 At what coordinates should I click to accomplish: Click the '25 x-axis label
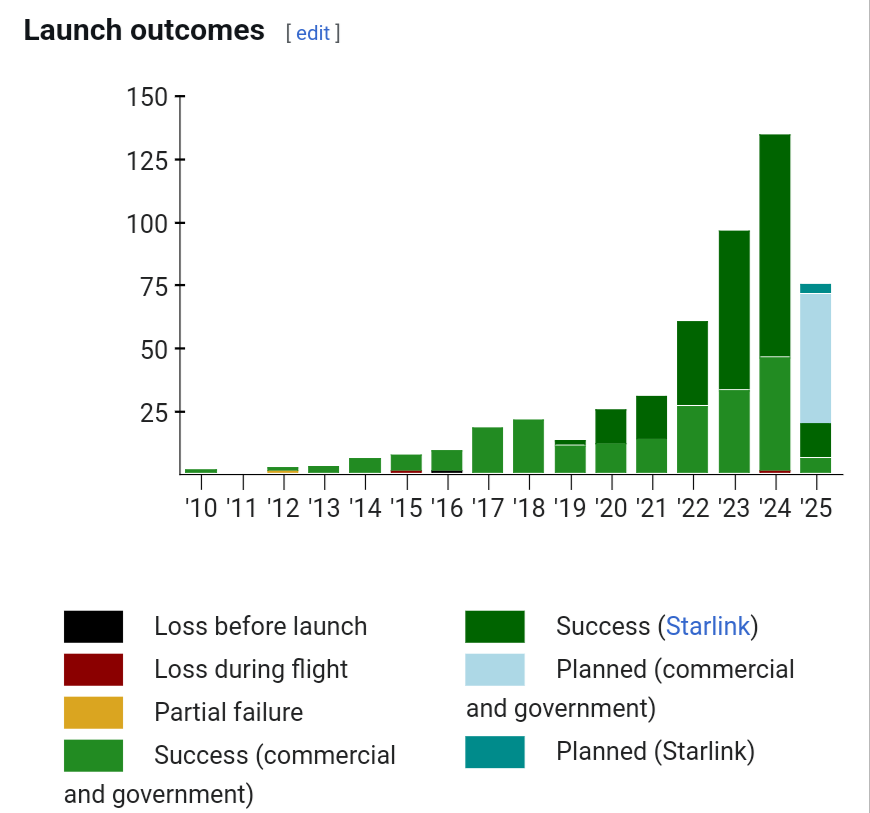pos(816,508)
